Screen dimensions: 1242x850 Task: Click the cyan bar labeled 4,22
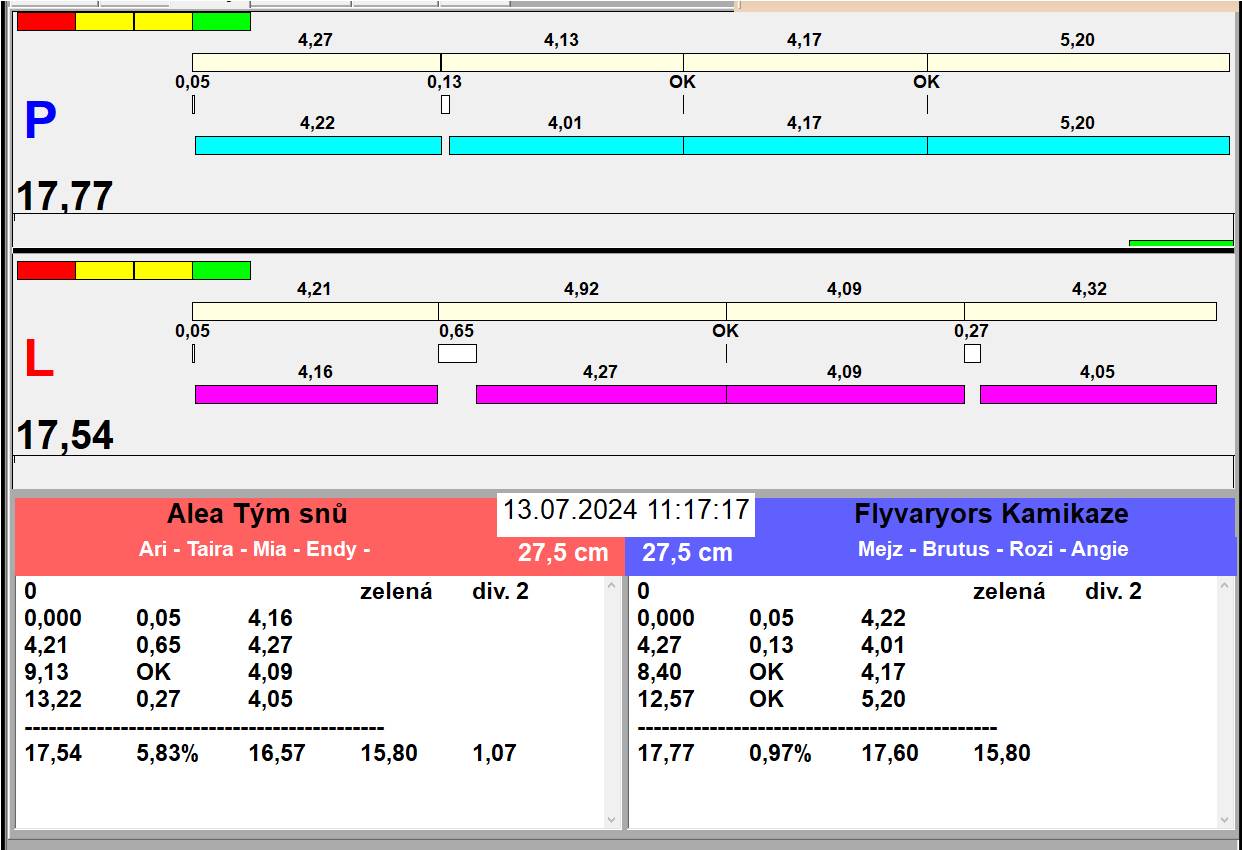pos(317,146)
